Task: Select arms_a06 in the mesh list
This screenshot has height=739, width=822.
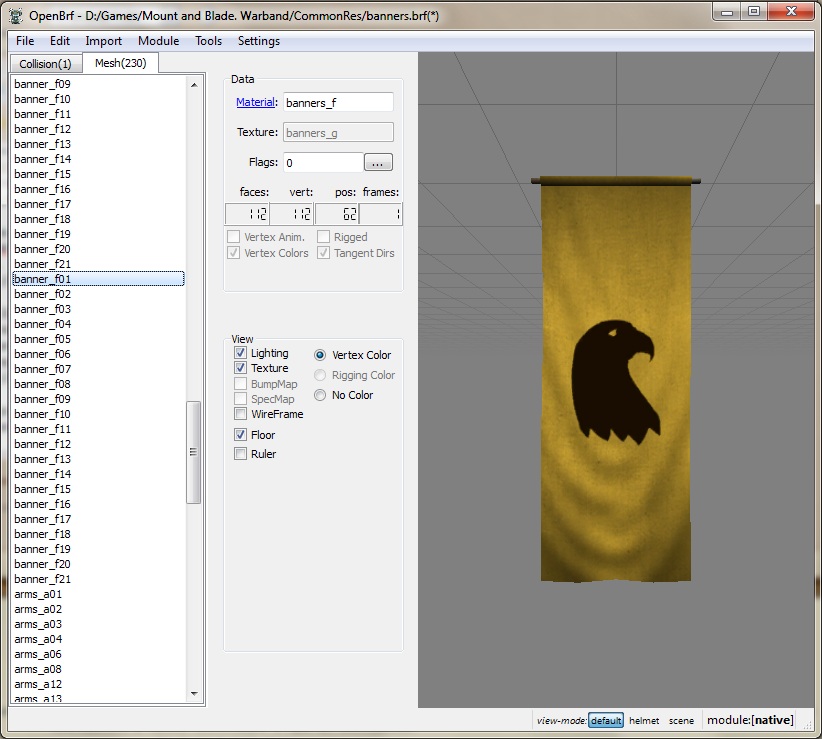Action: 99,655
